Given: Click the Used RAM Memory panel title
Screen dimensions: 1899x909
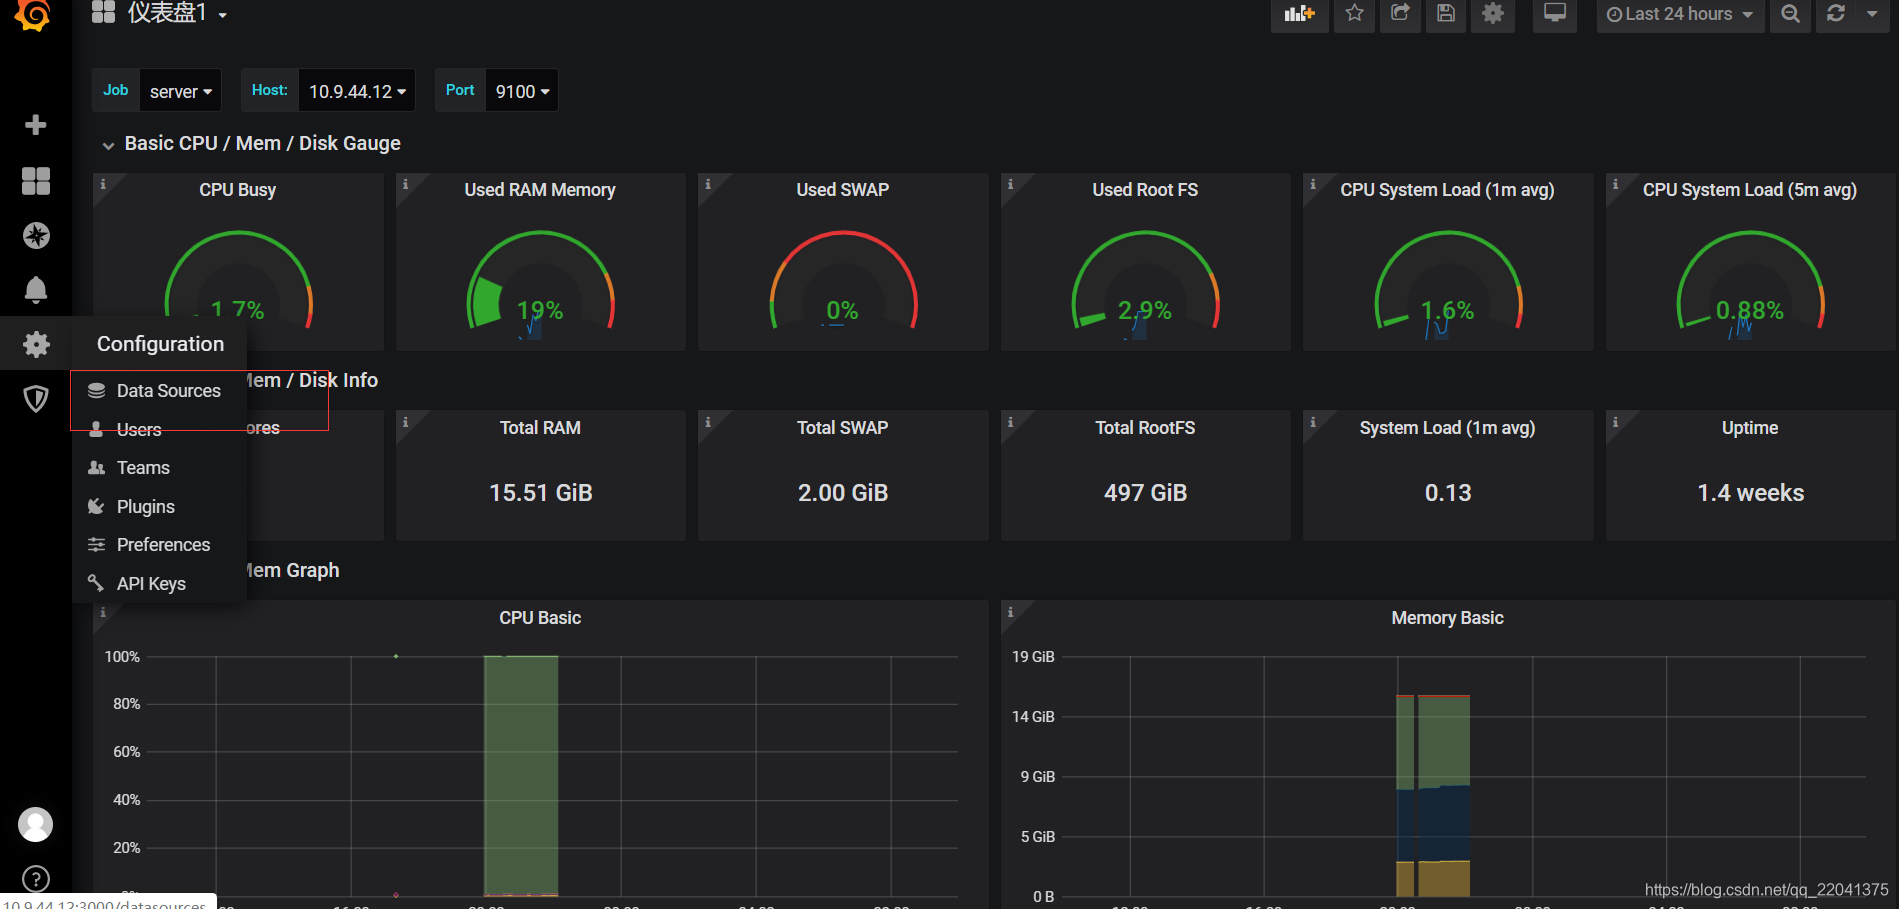Looking at the screenshot, I should (540, 190).
